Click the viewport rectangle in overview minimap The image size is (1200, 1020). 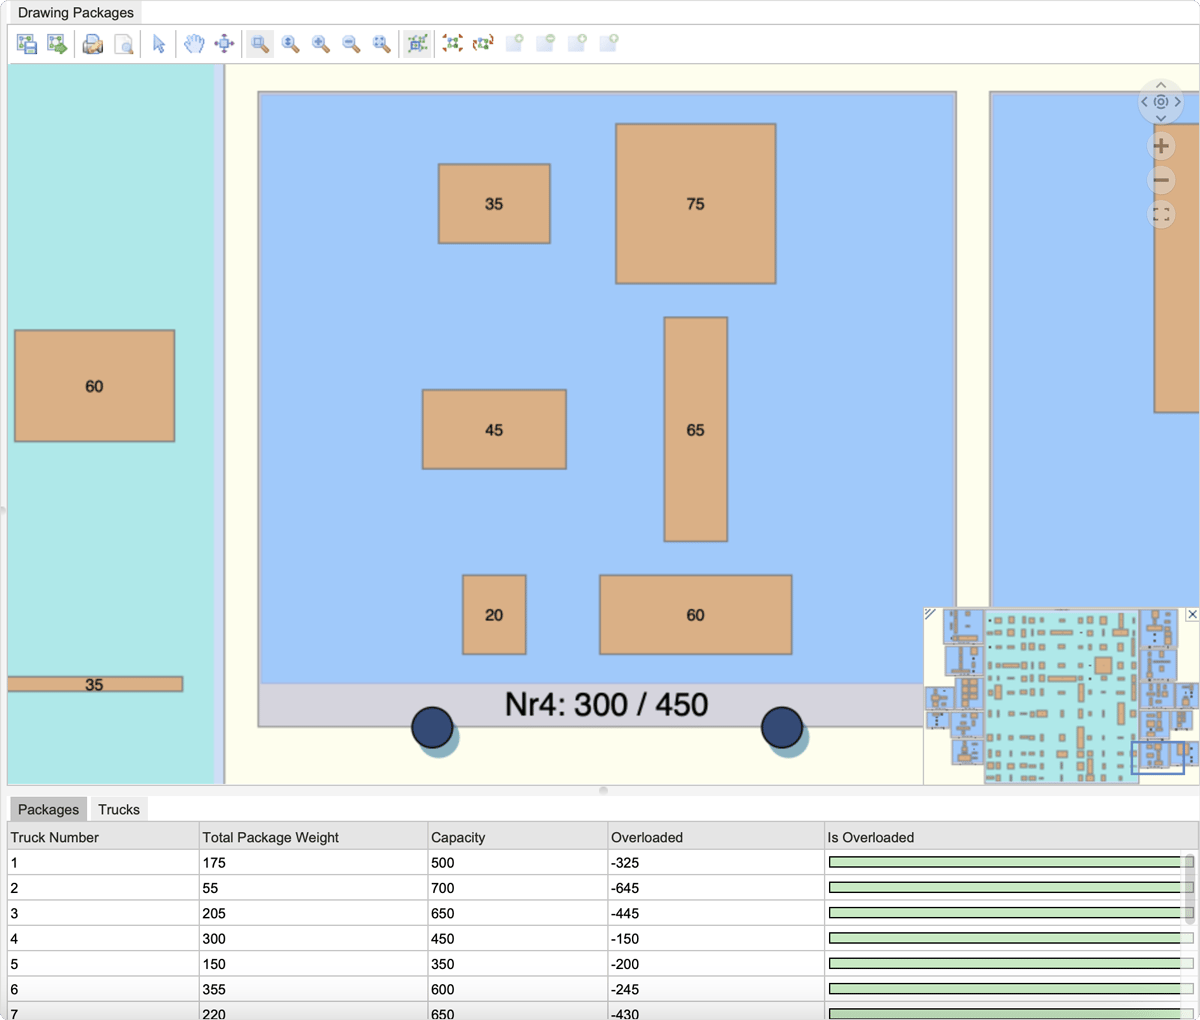tap(1158, 757)
